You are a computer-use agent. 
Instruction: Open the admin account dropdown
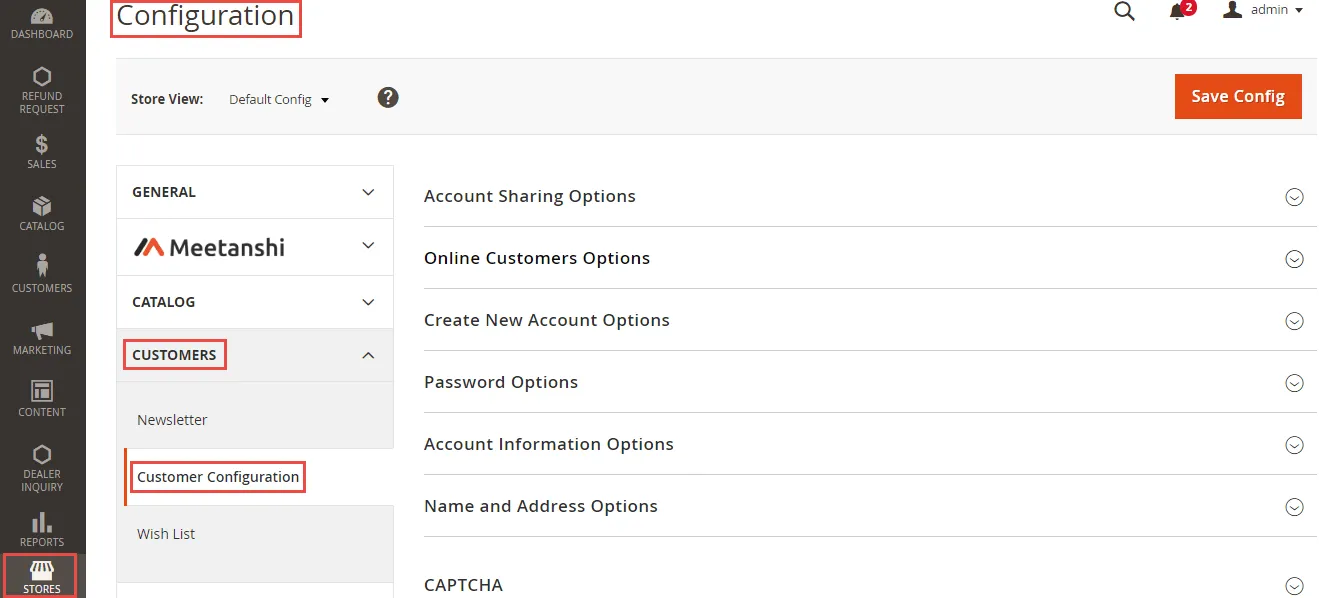tap(1264, 10)
